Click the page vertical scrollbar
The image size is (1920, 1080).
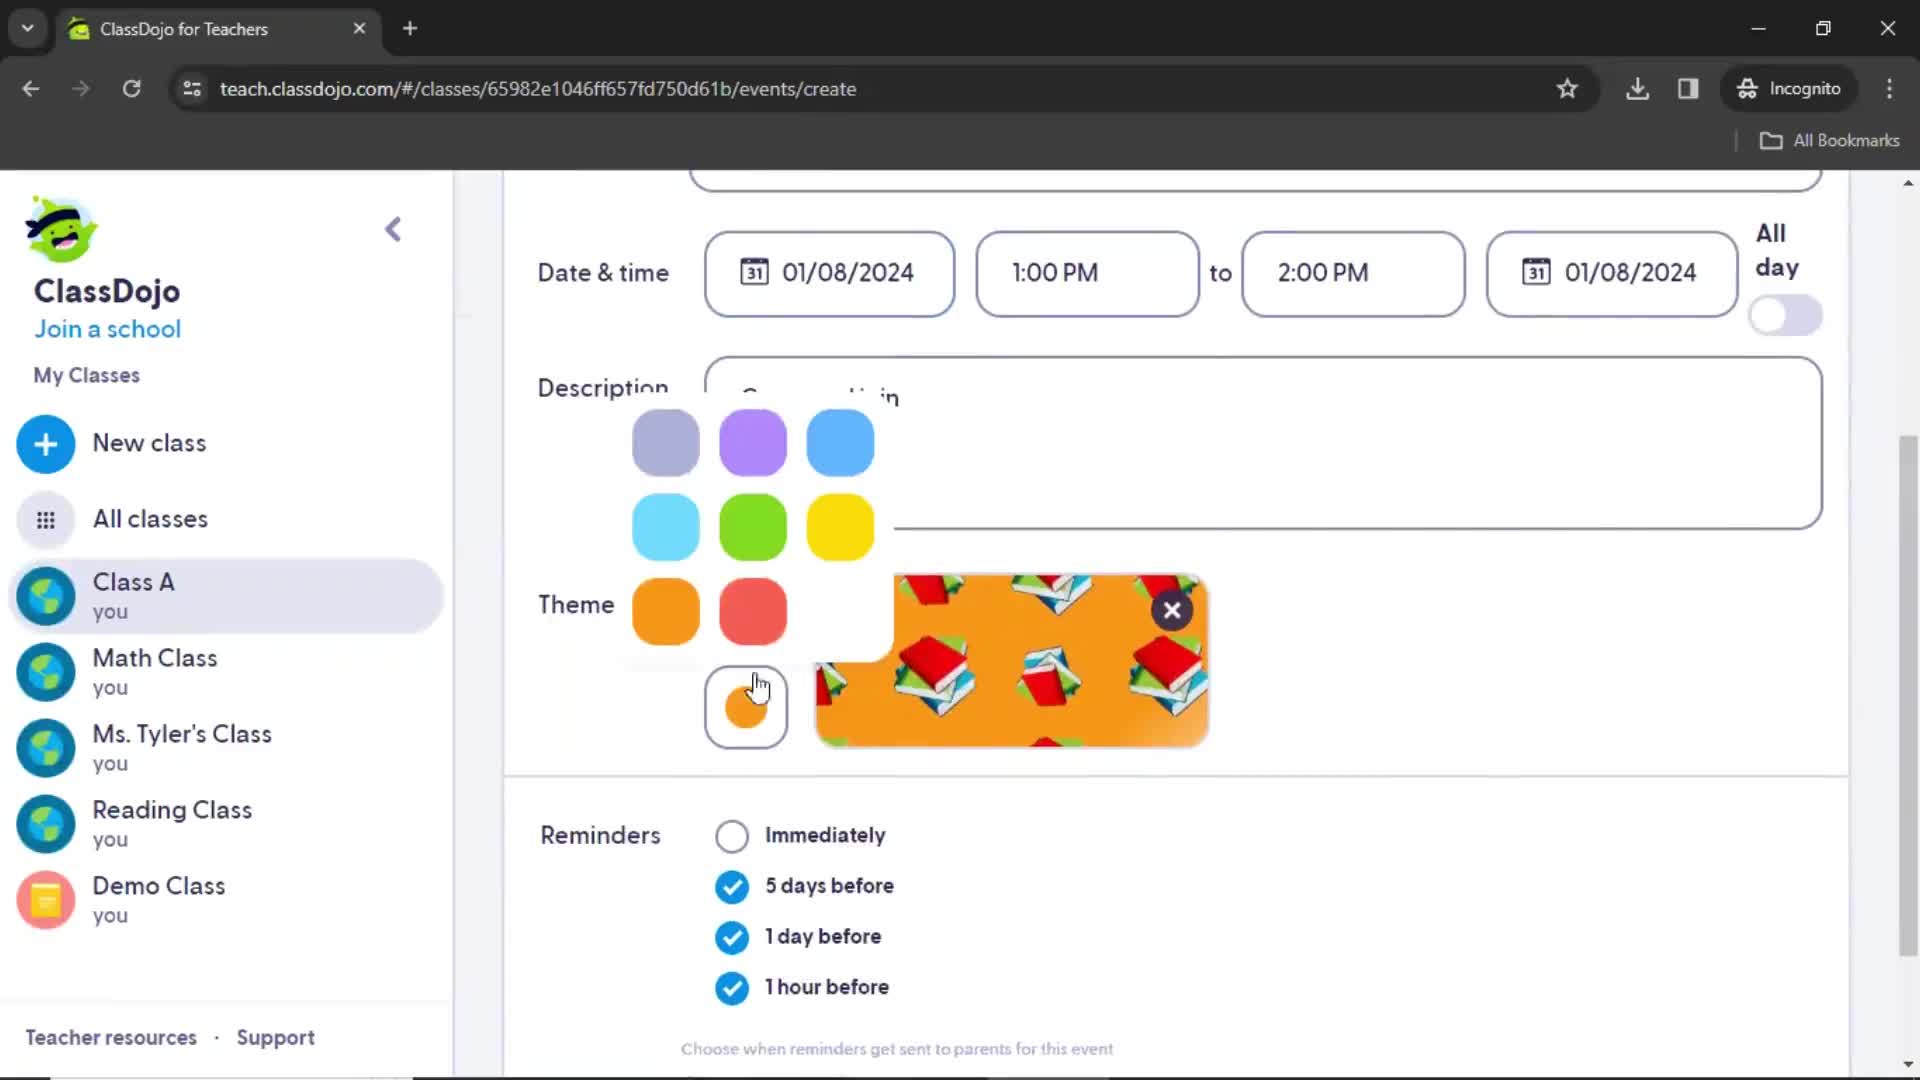1908,695
